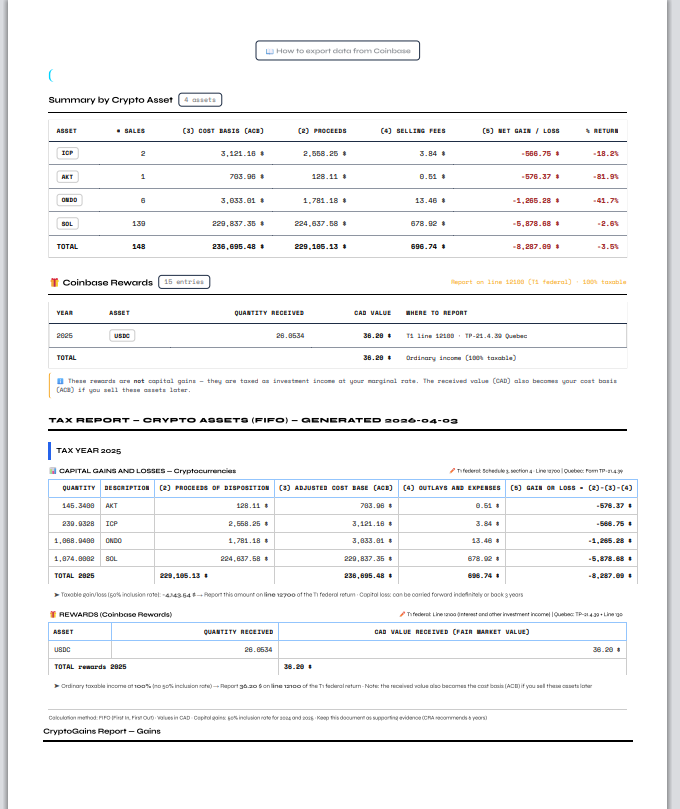Click the T1 line 12100 · TP-21.4.39 Quebec cell
Viewport: 680px width, 809px height.
coord(466,336)
